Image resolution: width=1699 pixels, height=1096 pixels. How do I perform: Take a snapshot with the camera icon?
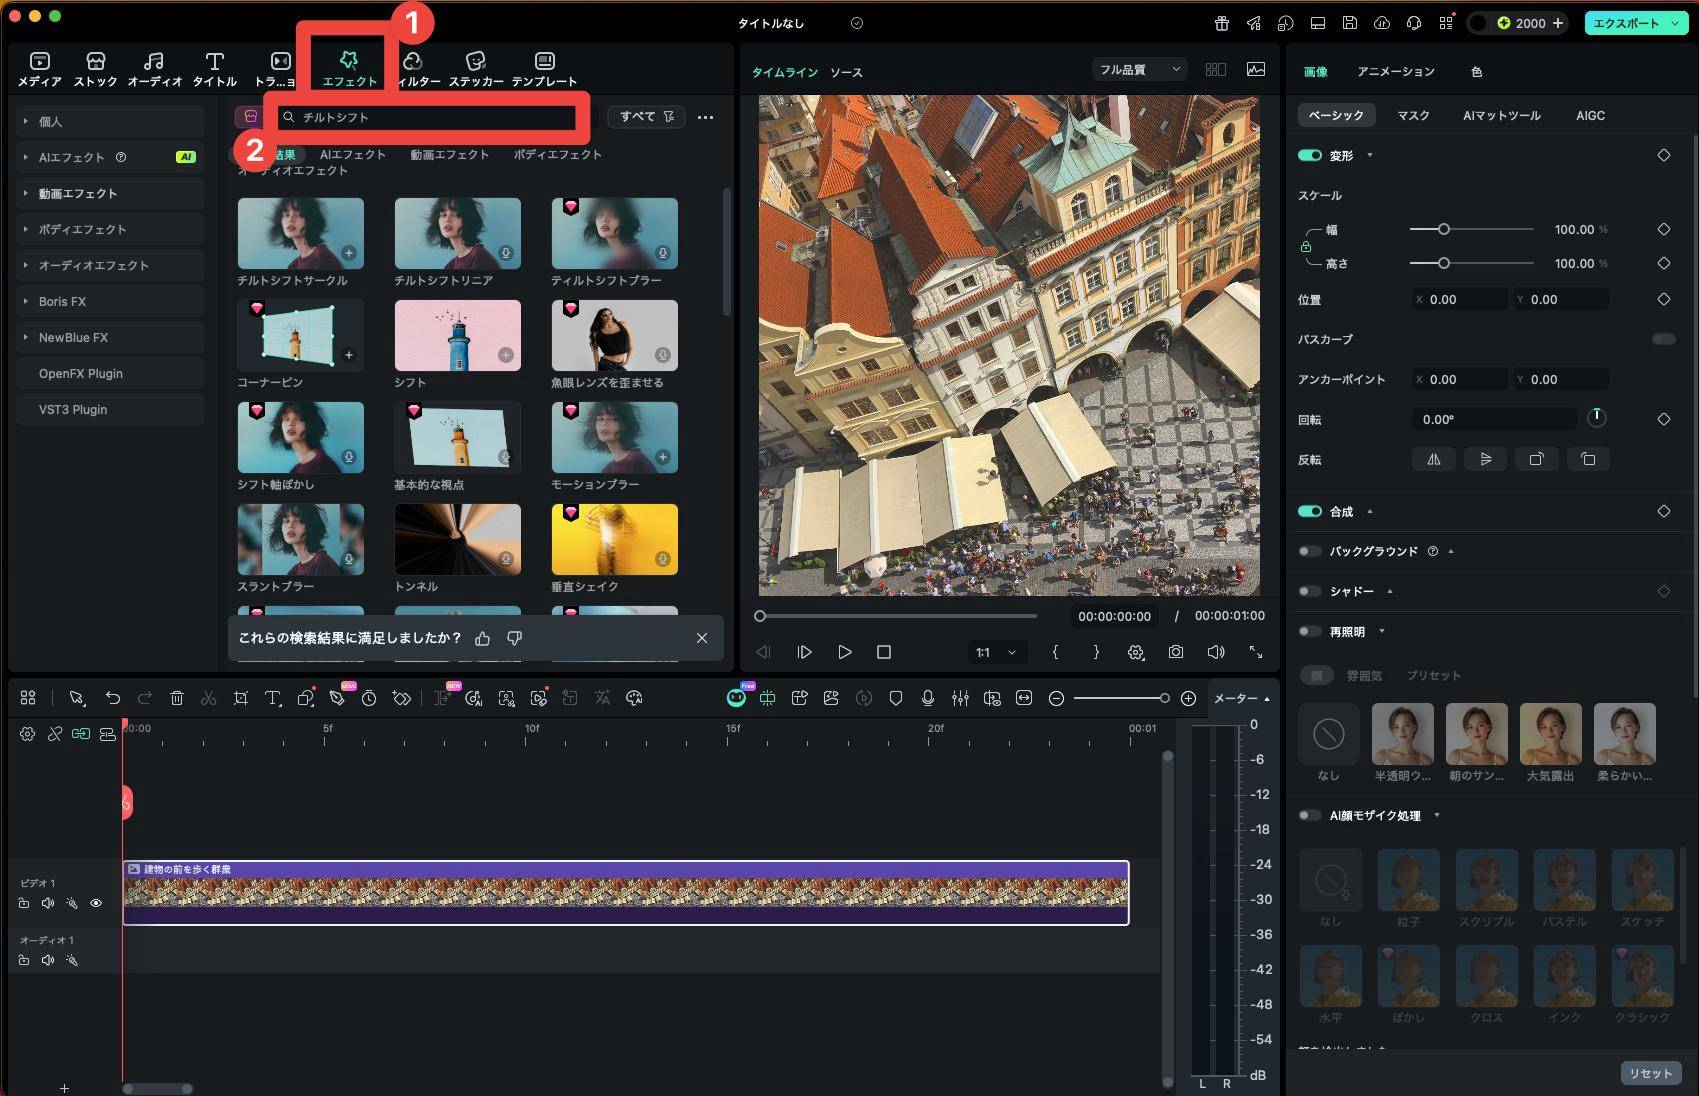[1176, 652]
